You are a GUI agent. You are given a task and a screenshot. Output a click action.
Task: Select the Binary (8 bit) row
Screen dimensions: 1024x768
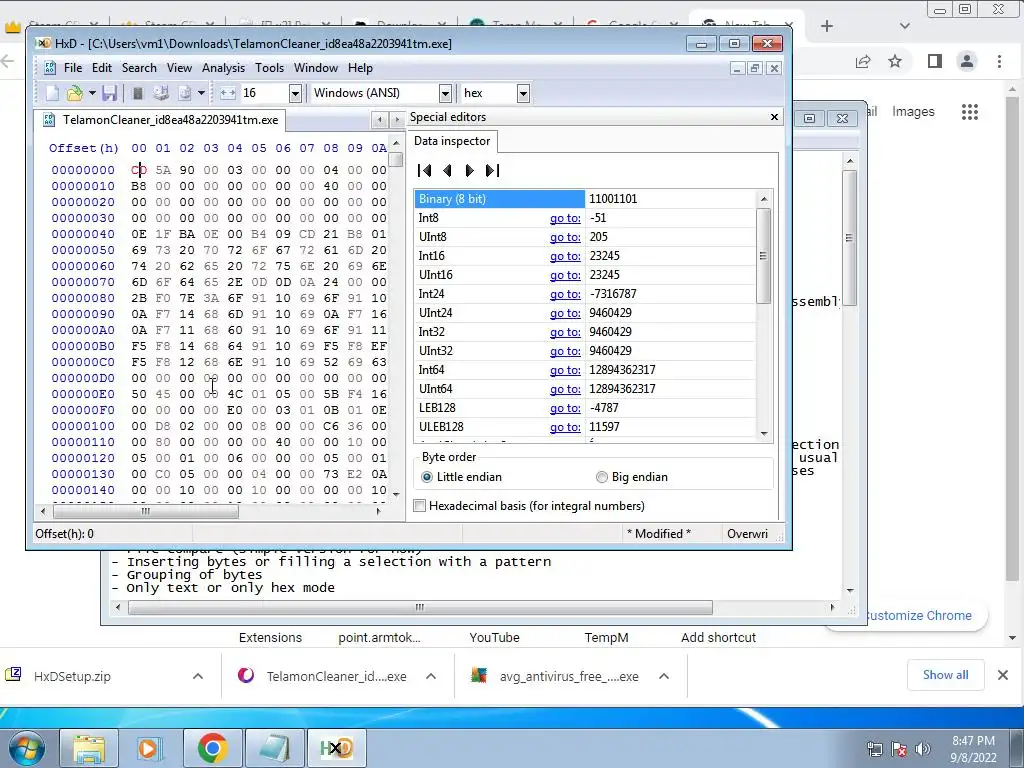585,199
